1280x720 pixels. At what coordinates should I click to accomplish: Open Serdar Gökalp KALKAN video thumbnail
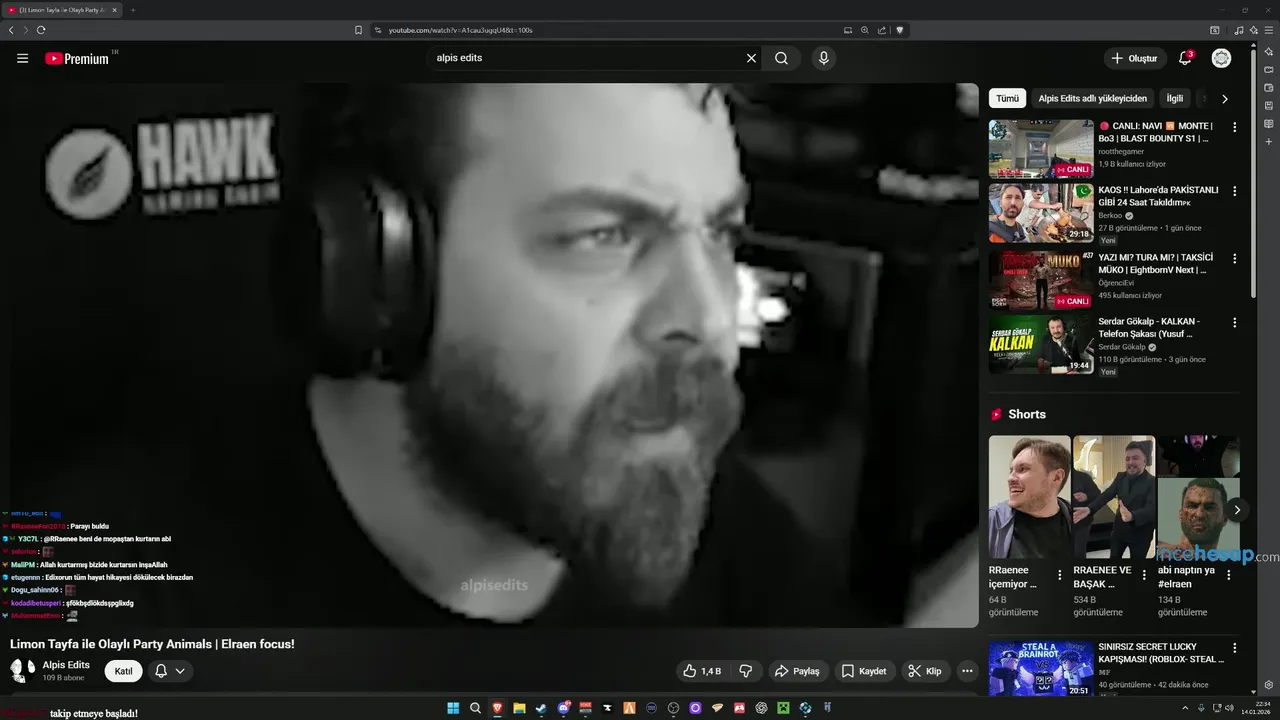1041,344
